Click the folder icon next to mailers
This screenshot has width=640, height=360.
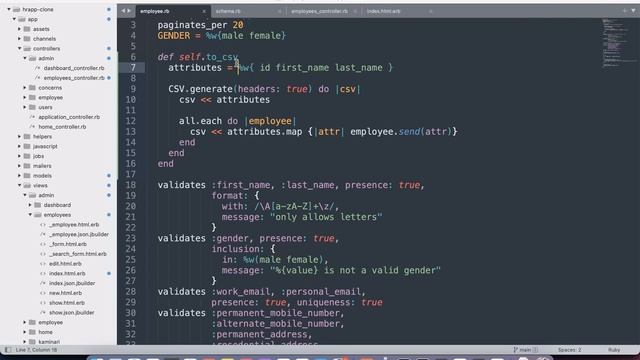tap(27, 166)
